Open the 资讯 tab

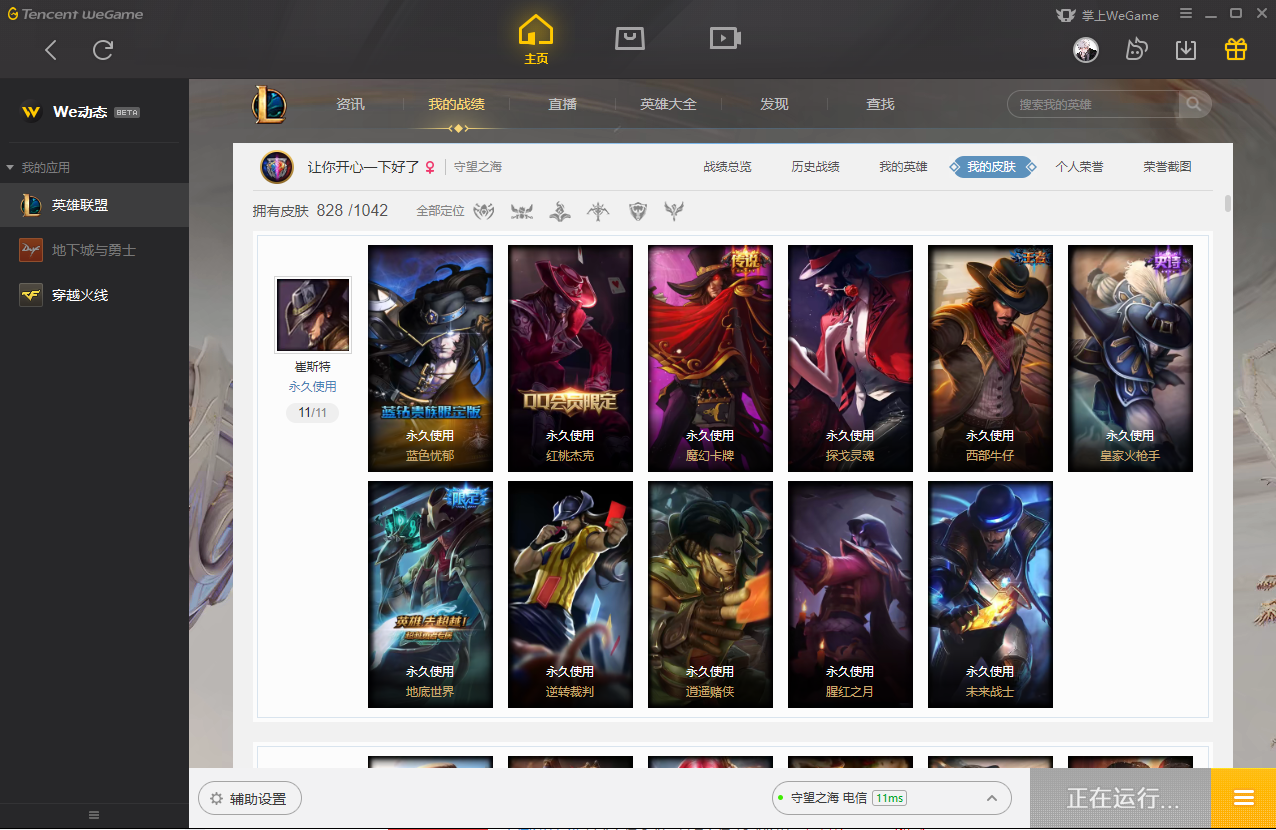(x=350, y=104)
